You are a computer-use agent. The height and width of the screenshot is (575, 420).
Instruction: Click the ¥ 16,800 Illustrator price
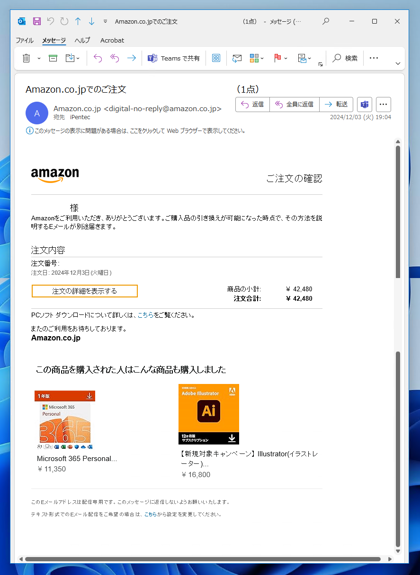(x=196, y=475)
